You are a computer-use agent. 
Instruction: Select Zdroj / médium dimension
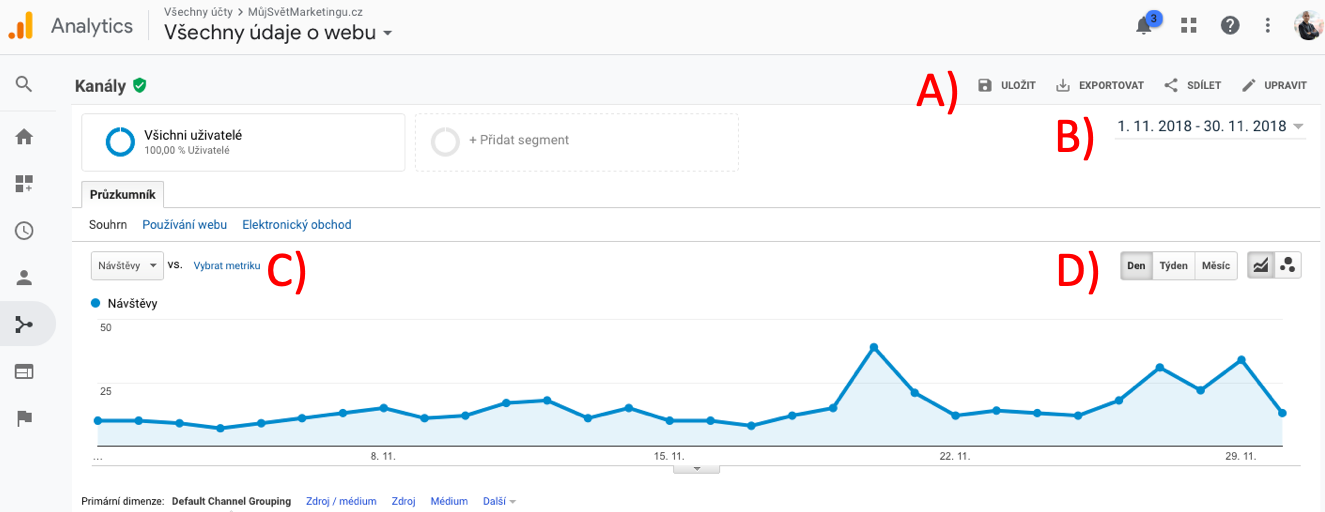tap(341, 501)
